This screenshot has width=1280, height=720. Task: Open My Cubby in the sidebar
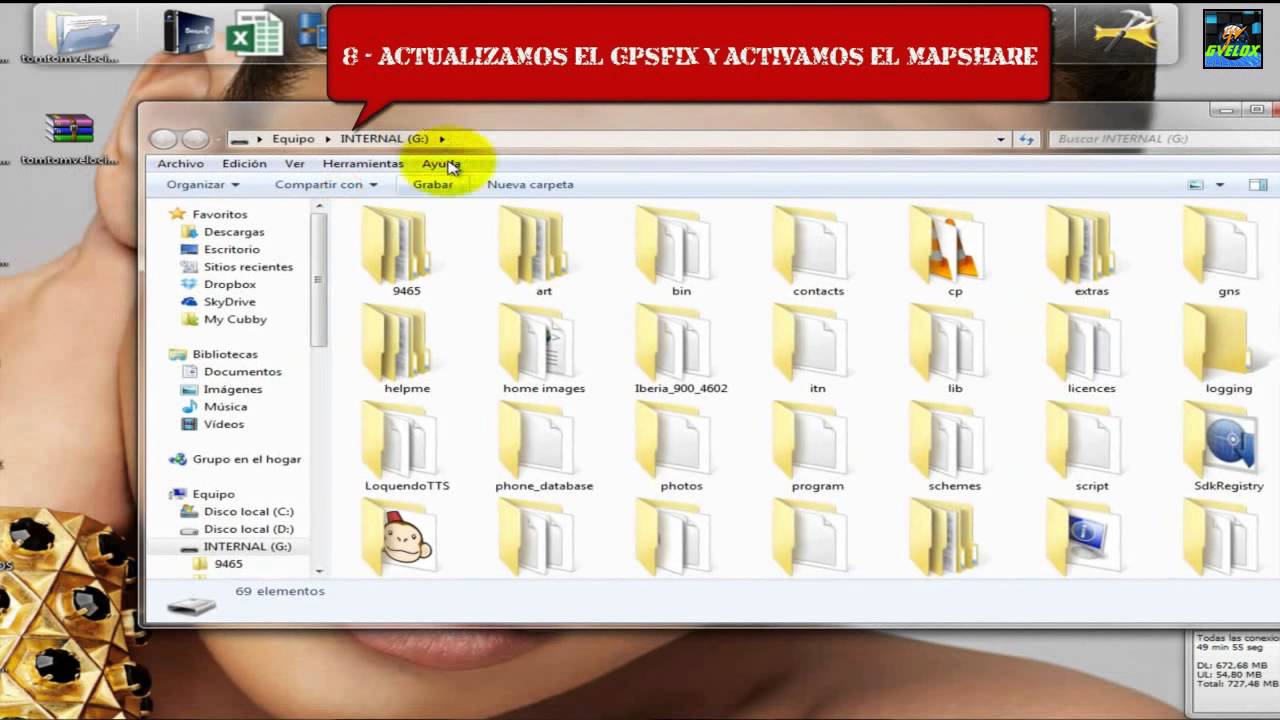coord(234,319)
